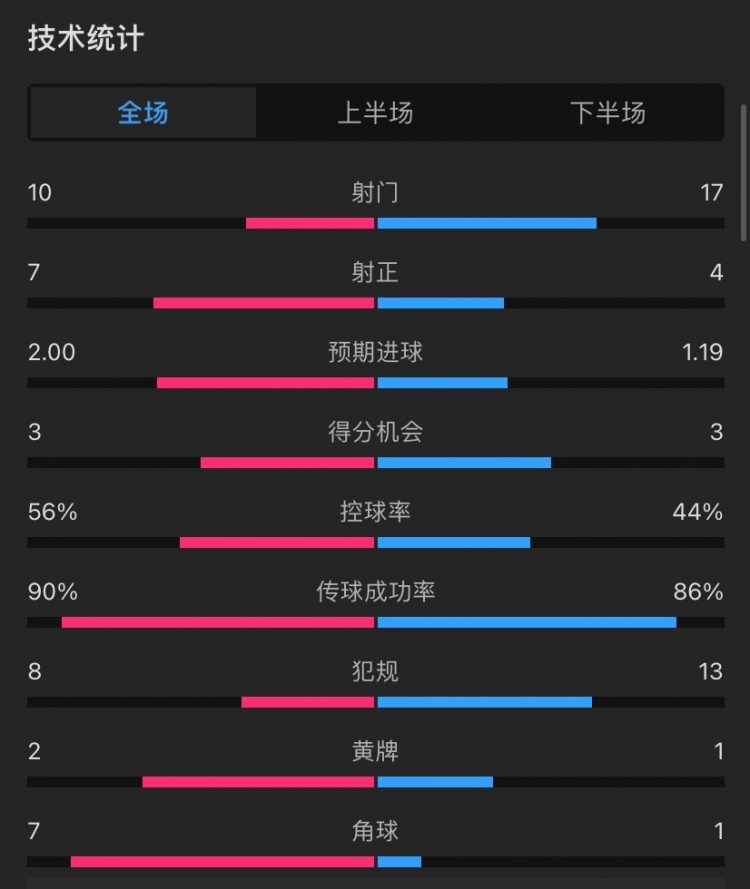750x889 pixels.
Task: Click the pink bar under 传球成功率
Action: point(218,622)
